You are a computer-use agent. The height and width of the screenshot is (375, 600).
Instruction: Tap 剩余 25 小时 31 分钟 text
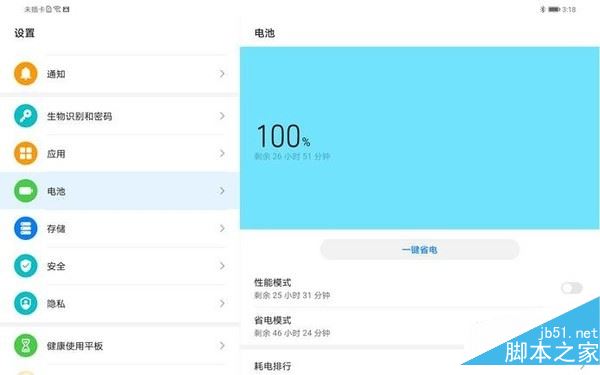[x=292, y=295]
